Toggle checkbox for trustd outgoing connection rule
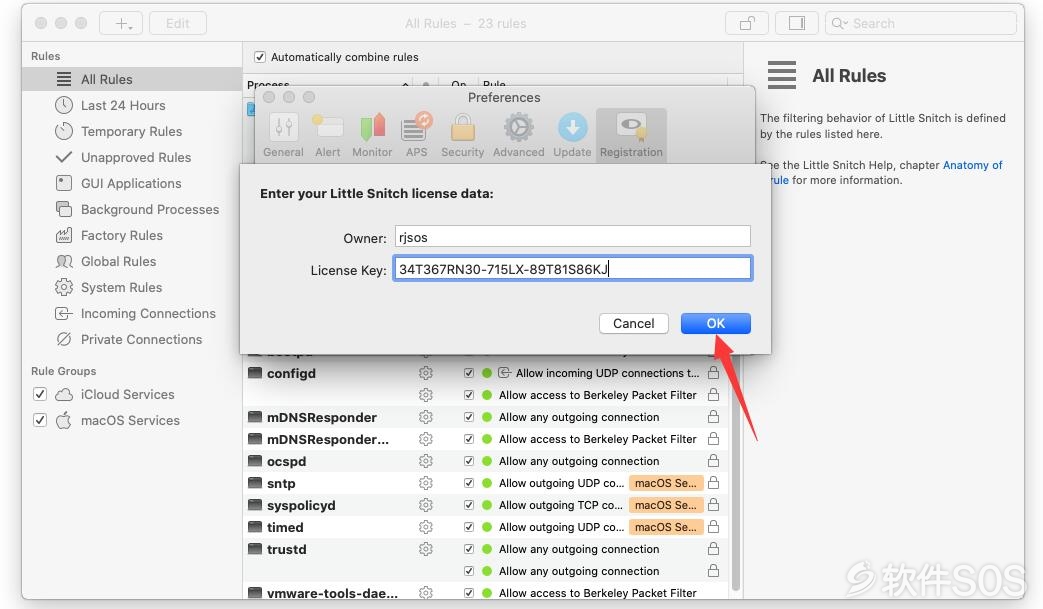Image resolution: width=1043 pixels, height=609 pixels. tap(469, 548)
